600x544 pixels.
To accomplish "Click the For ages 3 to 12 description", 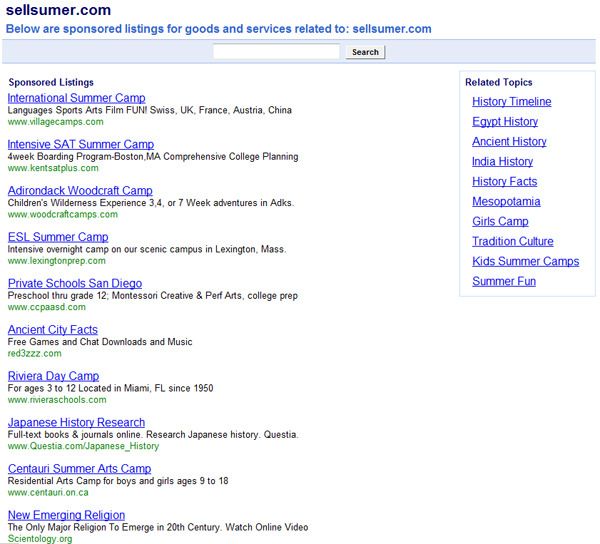I will click(x=111, y=388).
